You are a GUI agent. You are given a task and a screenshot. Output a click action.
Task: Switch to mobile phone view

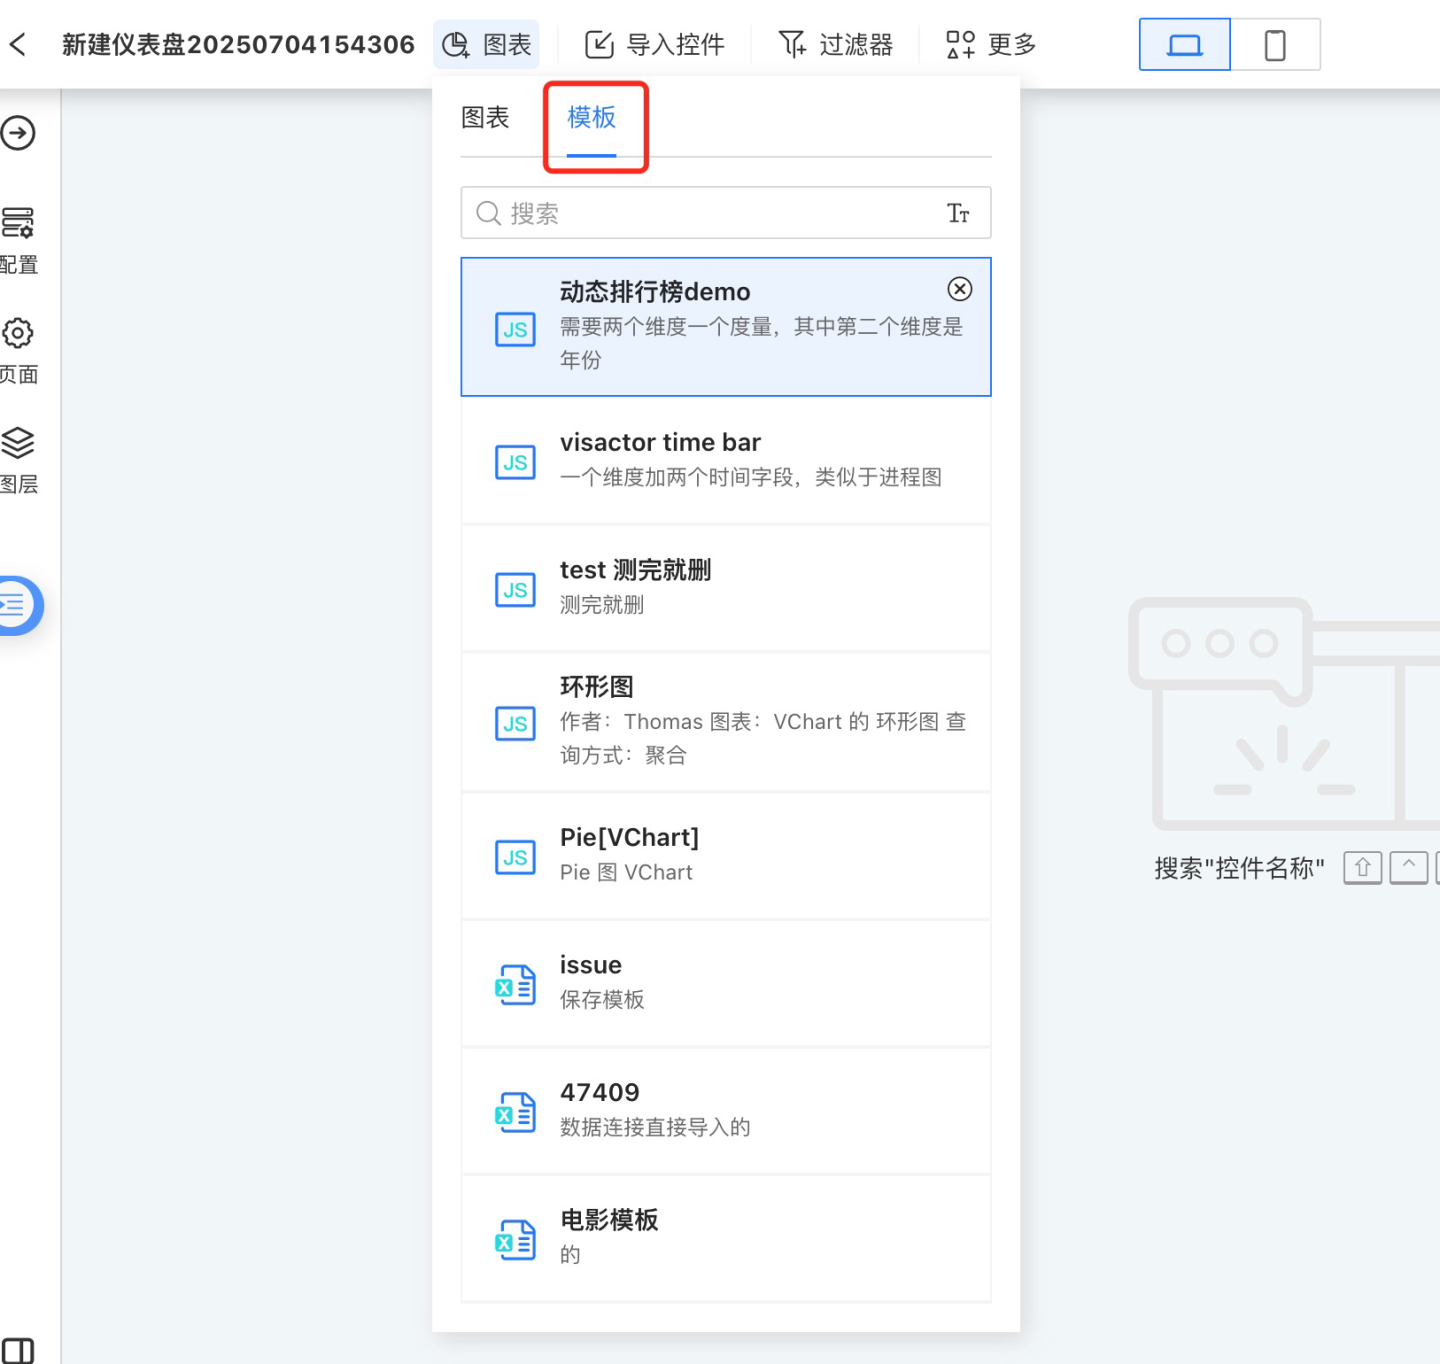[1275, 45]
